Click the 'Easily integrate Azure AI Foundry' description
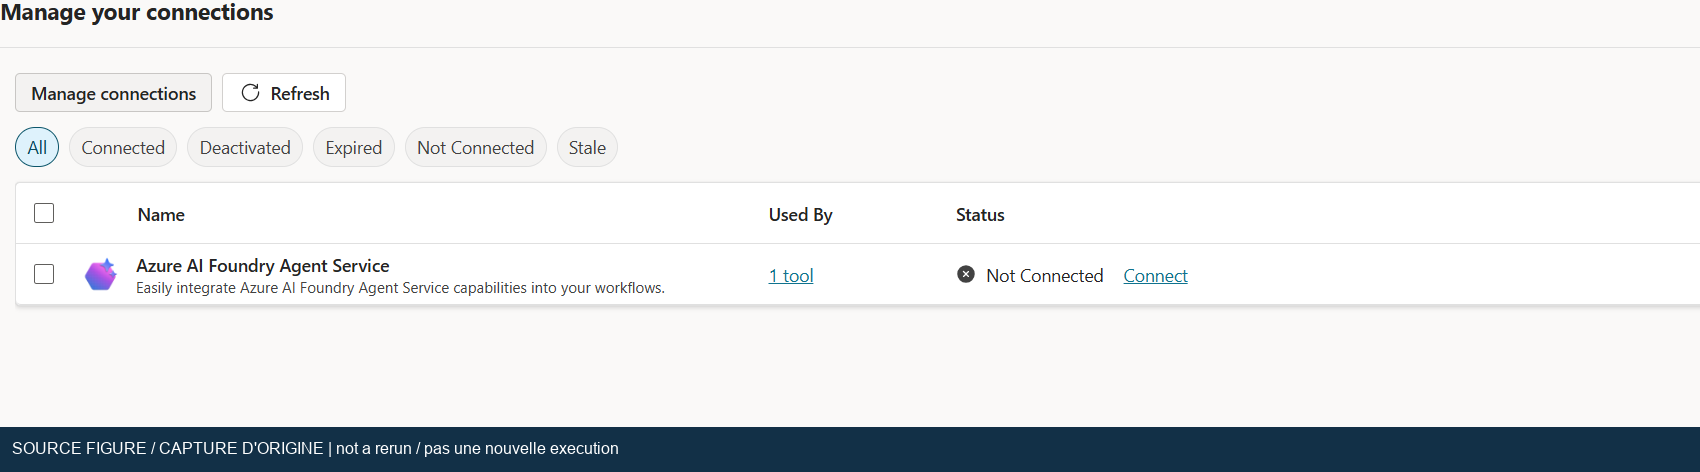 (x=400, y=288)
